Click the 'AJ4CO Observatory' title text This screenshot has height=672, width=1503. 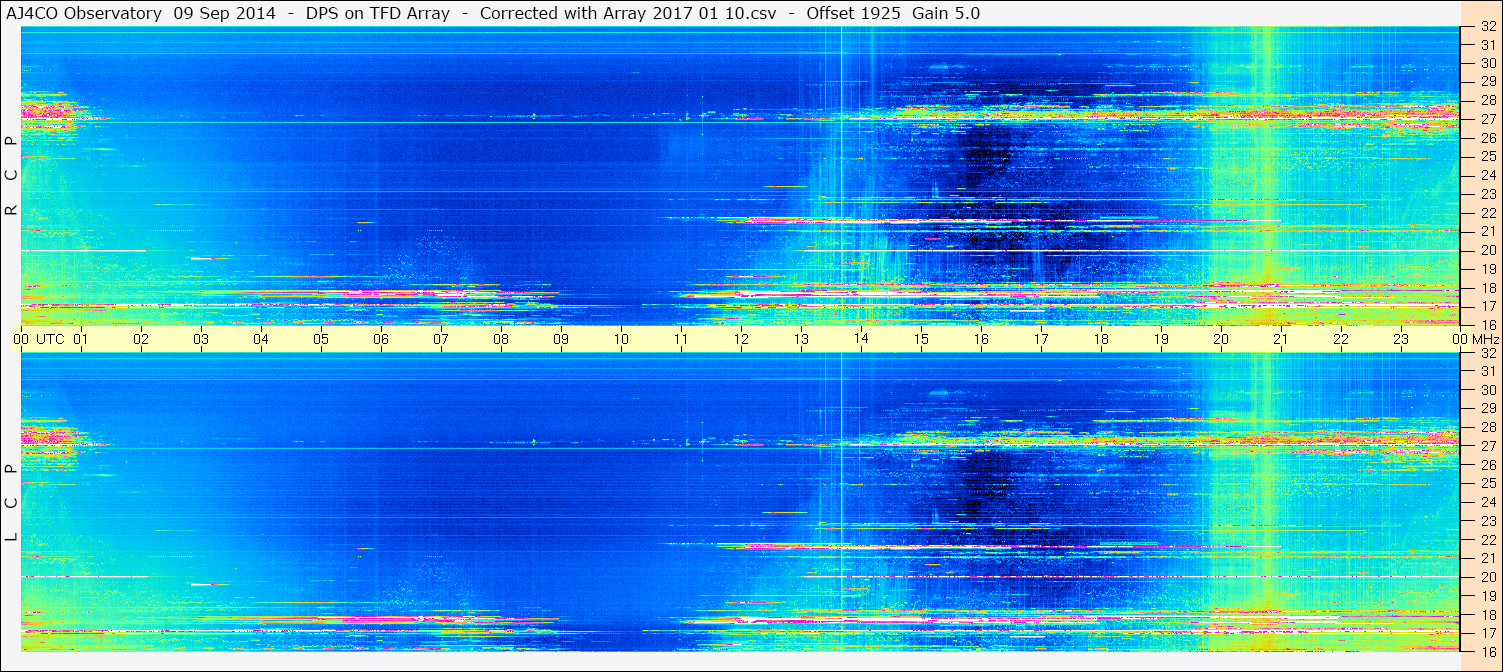[86, 14]
